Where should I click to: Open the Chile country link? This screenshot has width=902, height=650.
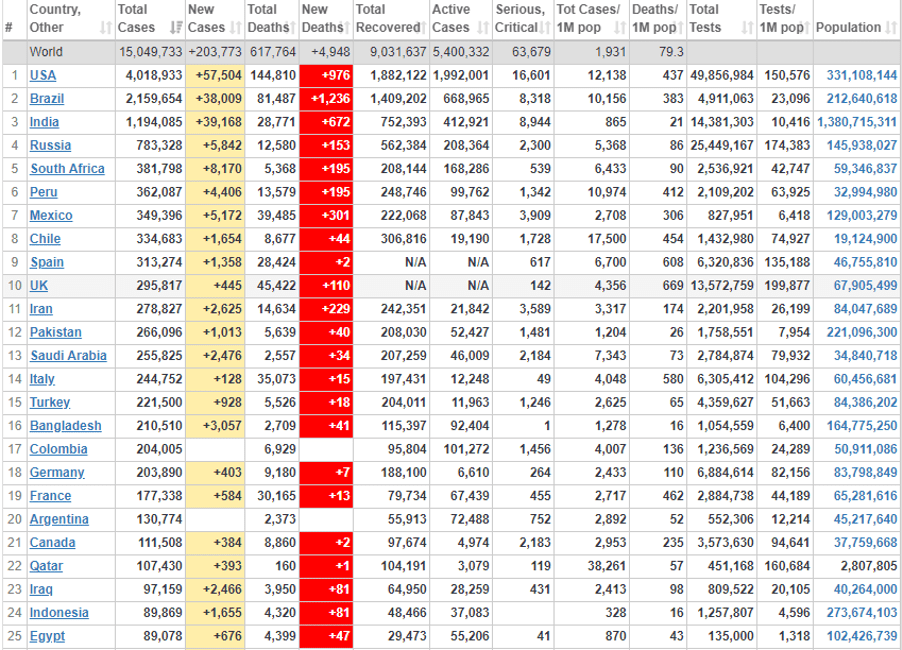coord(45,239)
